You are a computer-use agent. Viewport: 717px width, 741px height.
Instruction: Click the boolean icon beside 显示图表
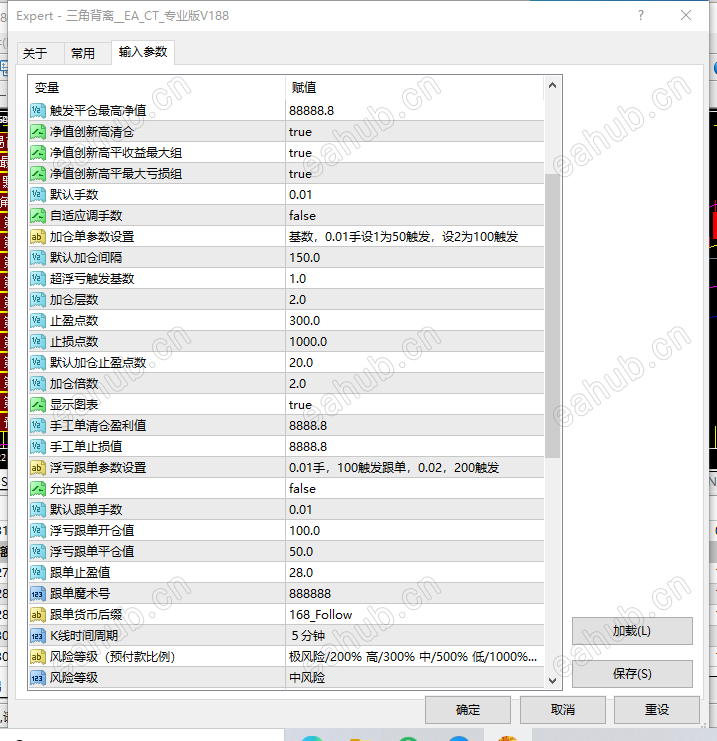coord(38,405)
